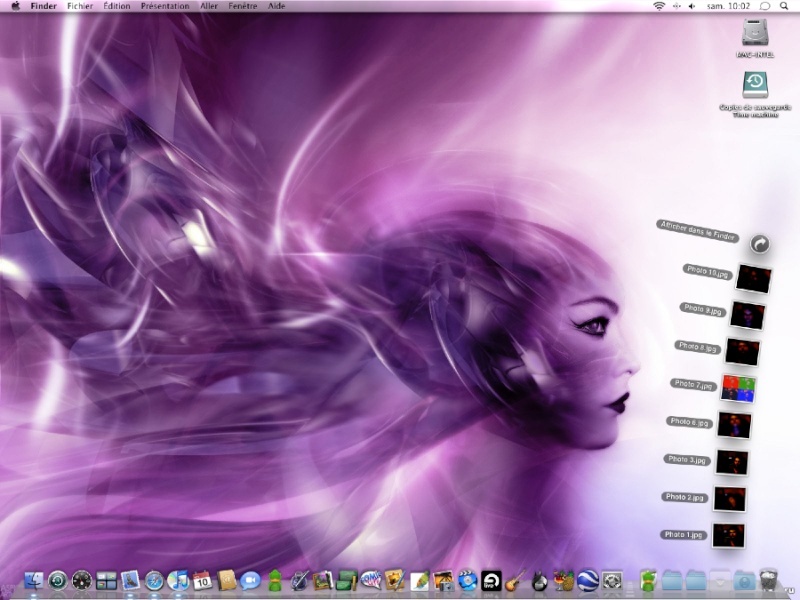Click the speech bubble status icon
This screenshot has width=800, height=600.
pyautogui.click(x=765, y=6)
